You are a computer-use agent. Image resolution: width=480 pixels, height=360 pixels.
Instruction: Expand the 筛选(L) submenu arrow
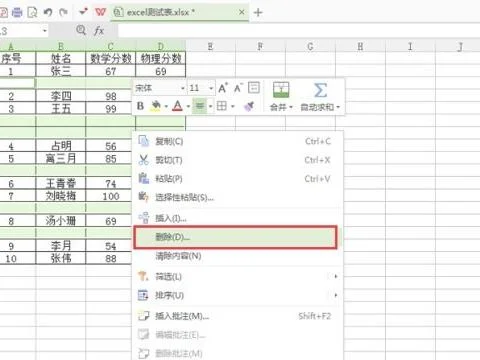(x=336, y=276)
